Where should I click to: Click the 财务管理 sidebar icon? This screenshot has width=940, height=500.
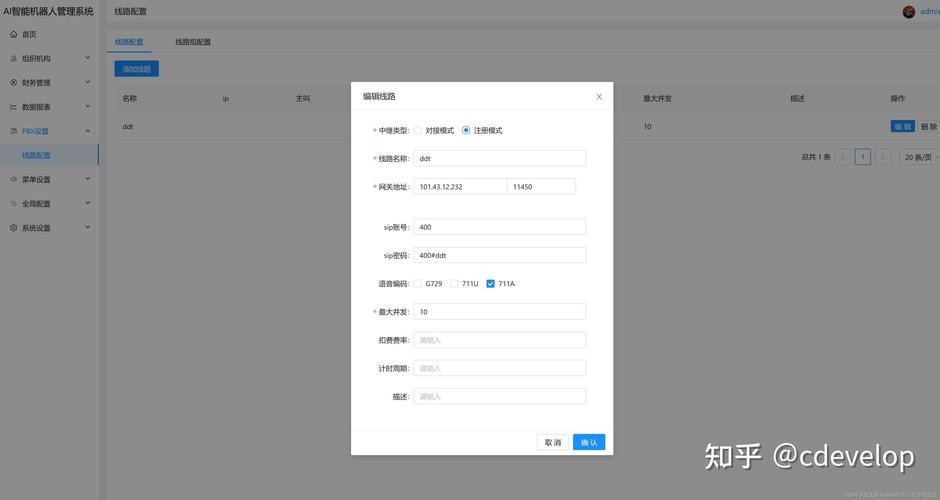click(x=13, y=82)
